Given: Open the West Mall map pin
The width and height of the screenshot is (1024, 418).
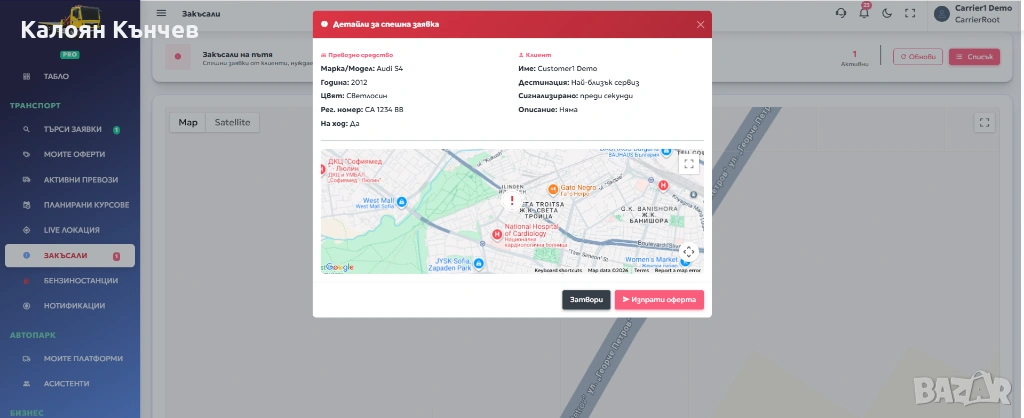Looking at the screenshot, I should tap(402, 201).
